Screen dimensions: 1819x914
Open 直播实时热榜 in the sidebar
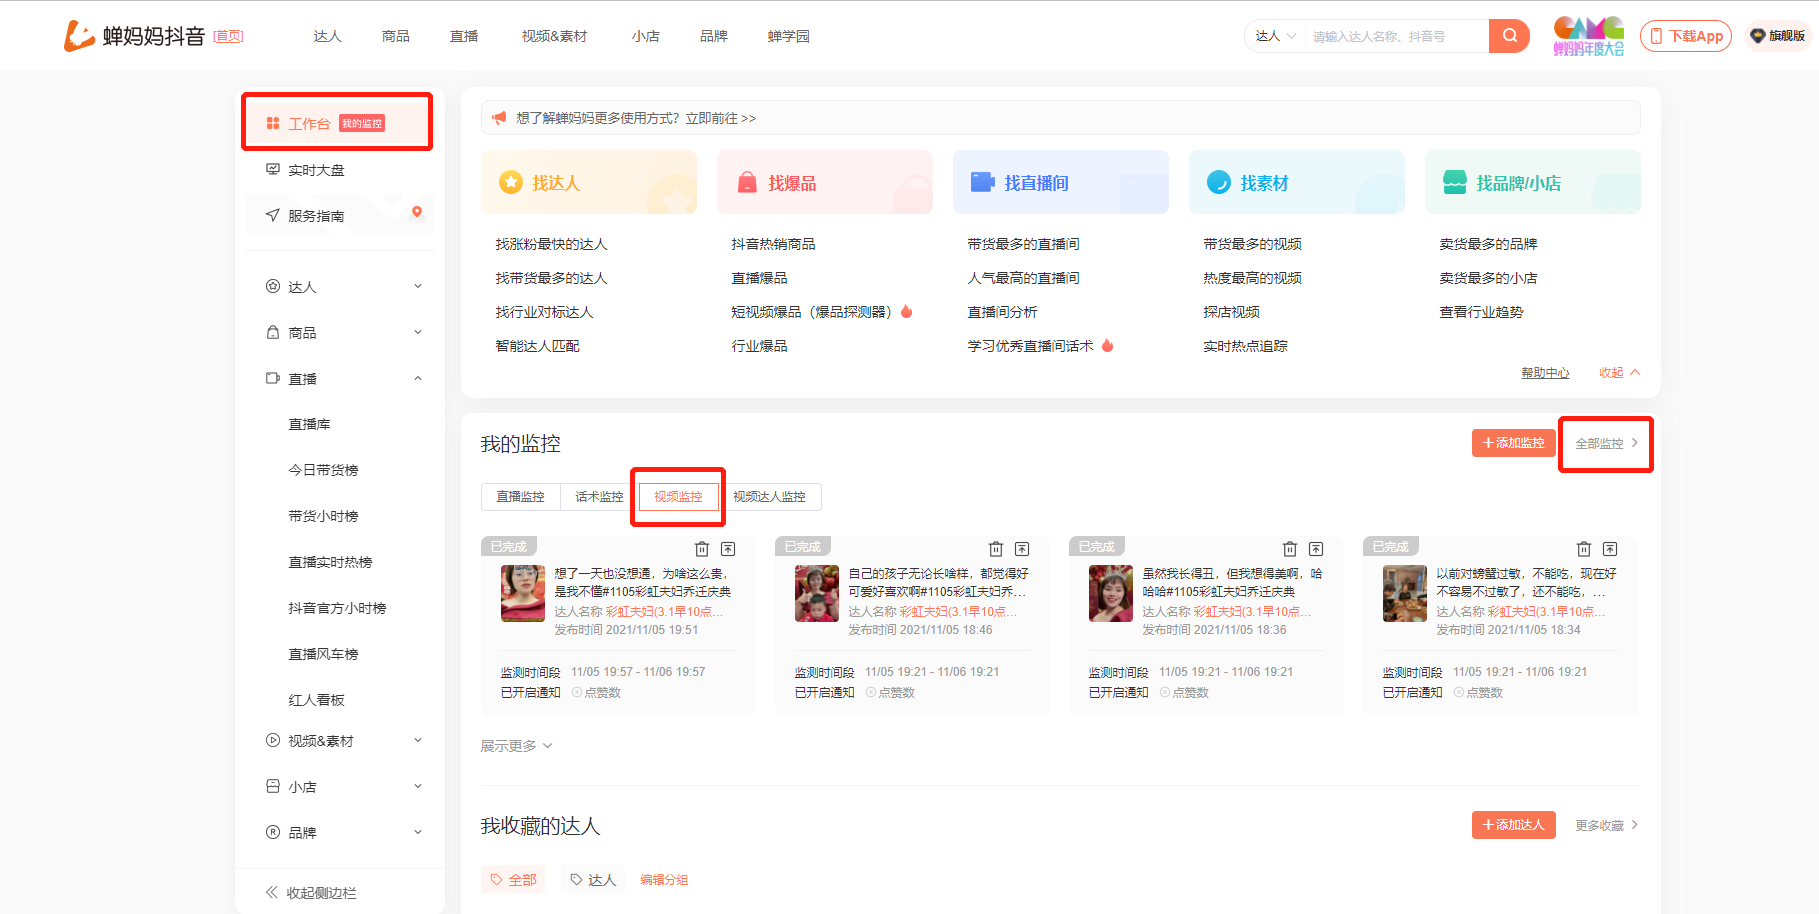pyautogui.click(x=330, y=562)
